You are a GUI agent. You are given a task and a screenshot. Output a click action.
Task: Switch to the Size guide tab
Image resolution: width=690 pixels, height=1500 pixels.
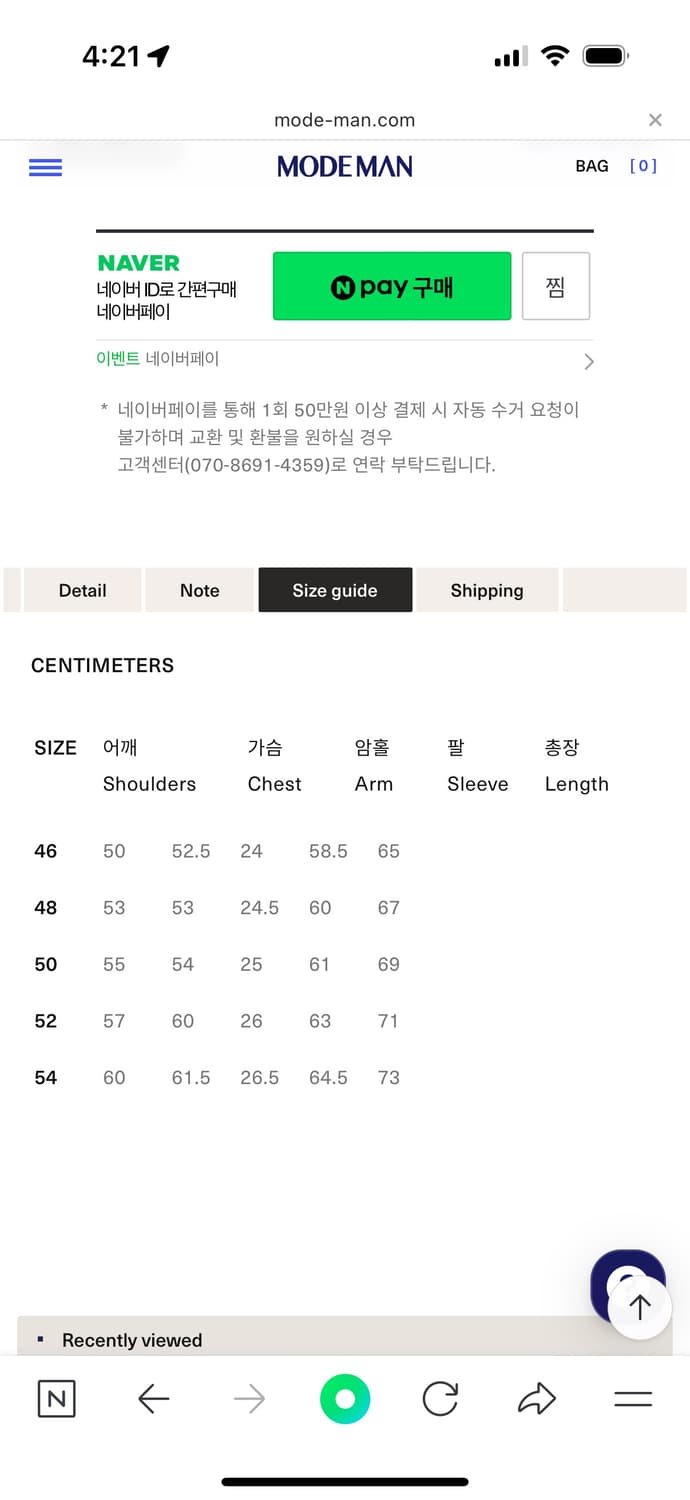335,590
